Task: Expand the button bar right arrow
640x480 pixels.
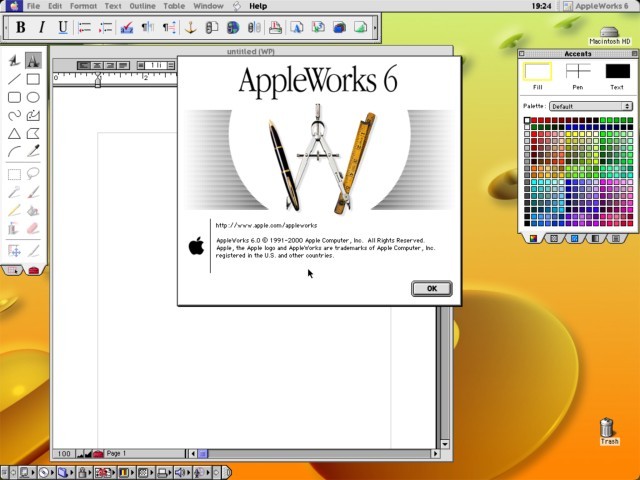Action: 375,28
